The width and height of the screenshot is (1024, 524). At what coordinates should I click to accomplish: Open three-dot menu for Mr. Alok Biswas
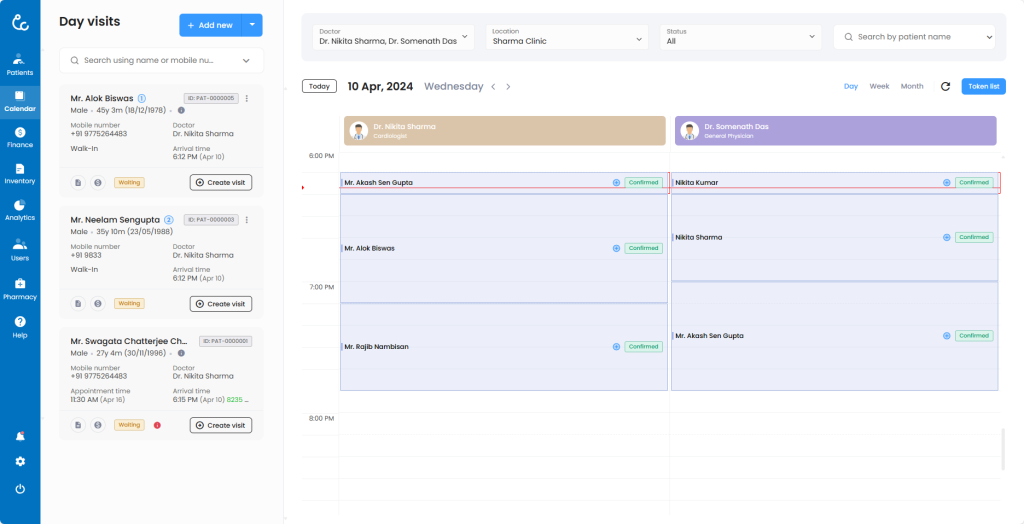(x=247, y=98)
